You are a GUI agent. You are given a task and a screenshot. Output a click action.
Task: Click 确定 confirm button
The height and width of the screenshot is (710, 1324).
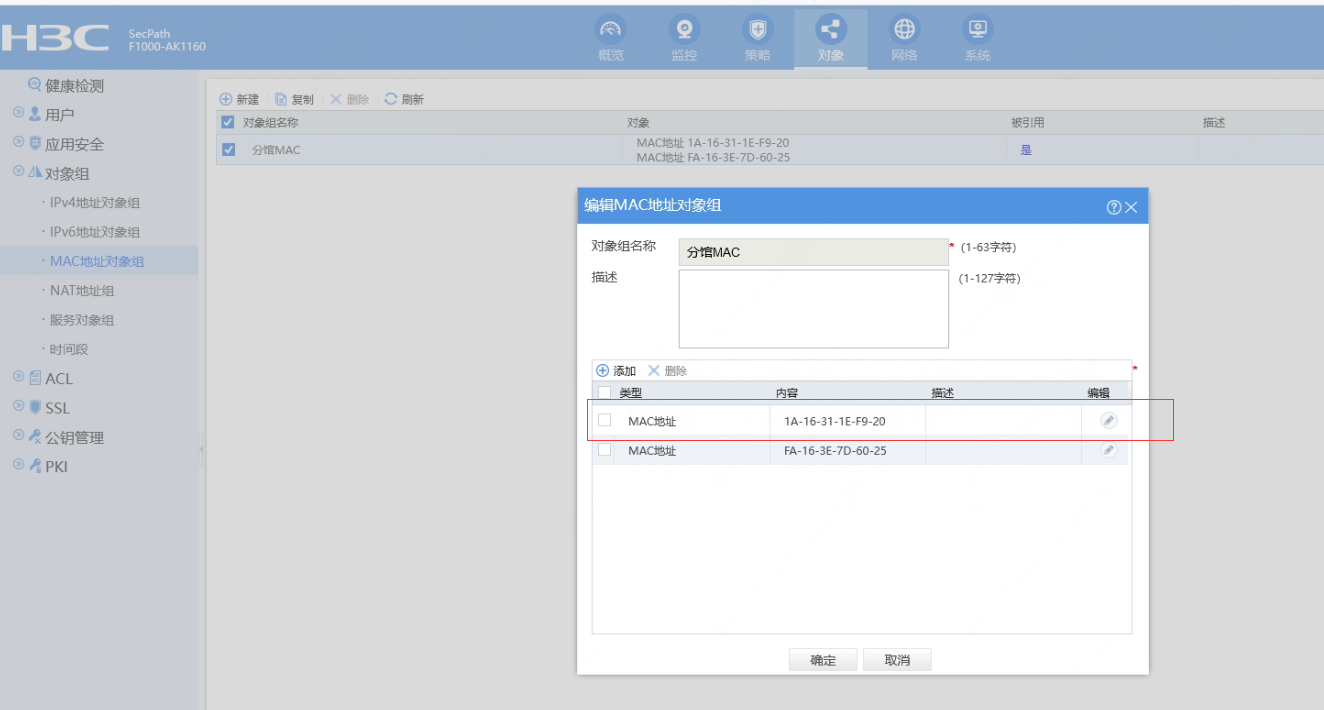[823, 660]
